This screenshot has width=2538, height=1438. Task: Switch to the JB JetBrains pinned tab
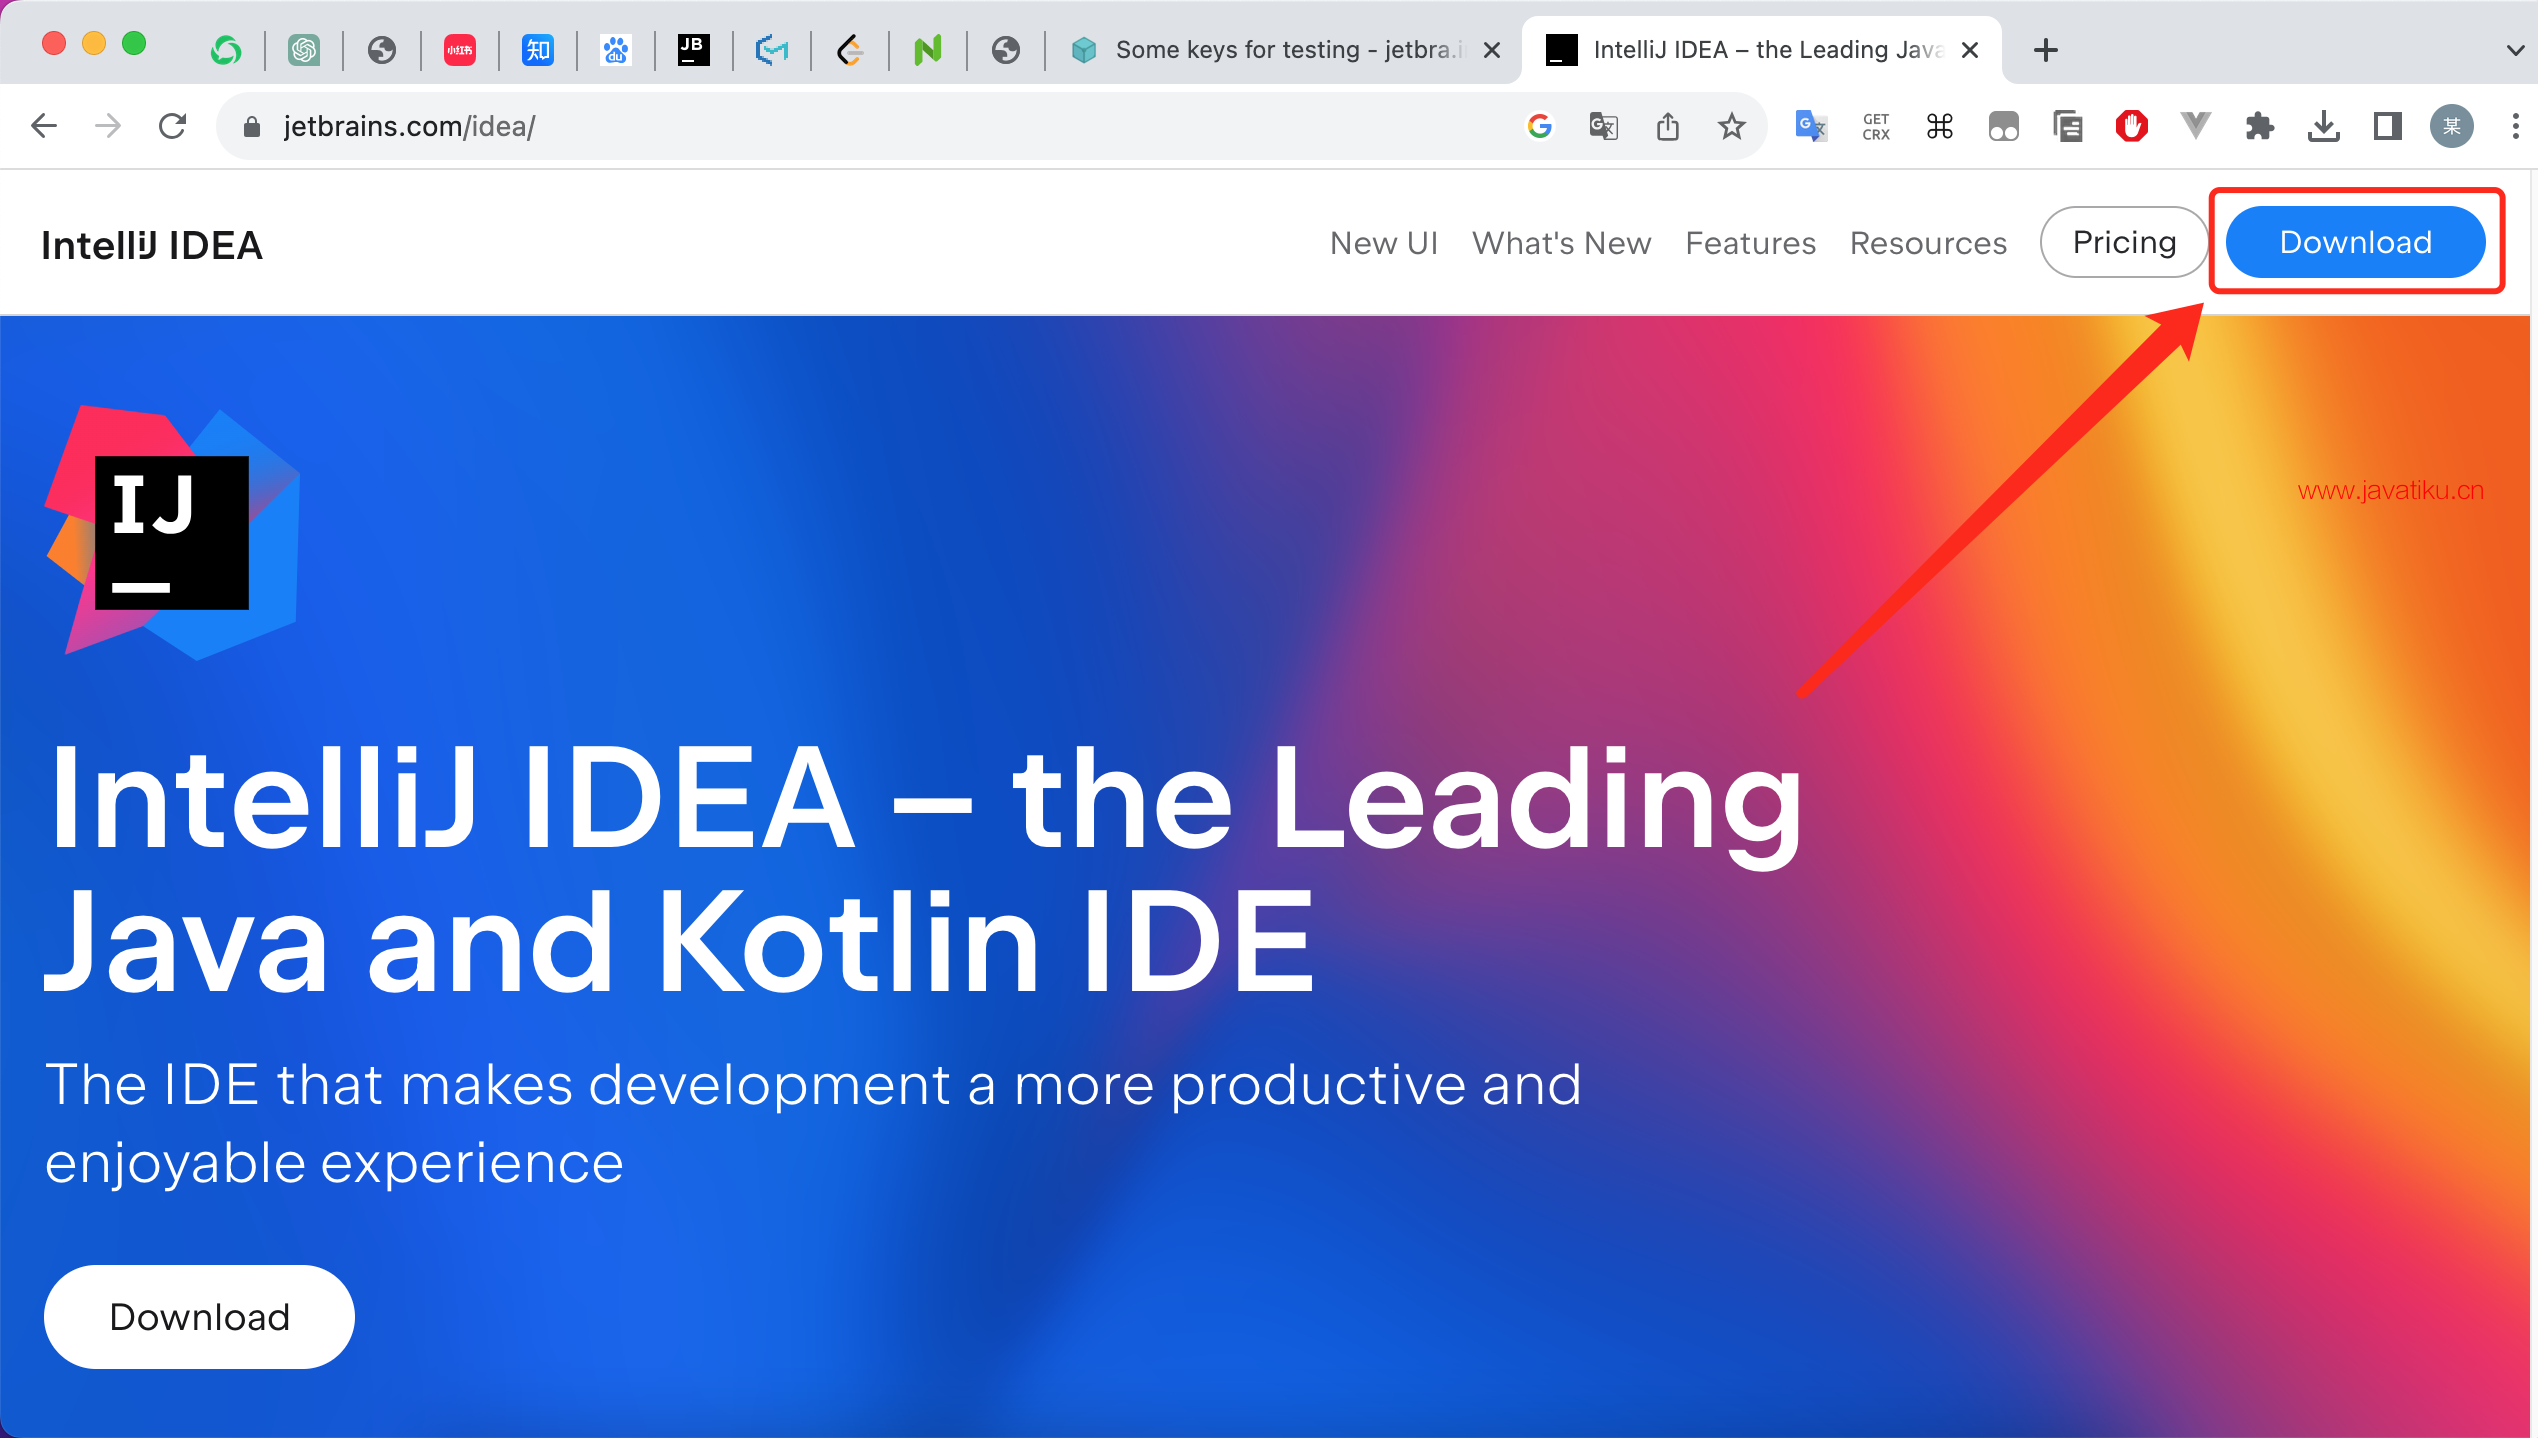click(694, 49)
